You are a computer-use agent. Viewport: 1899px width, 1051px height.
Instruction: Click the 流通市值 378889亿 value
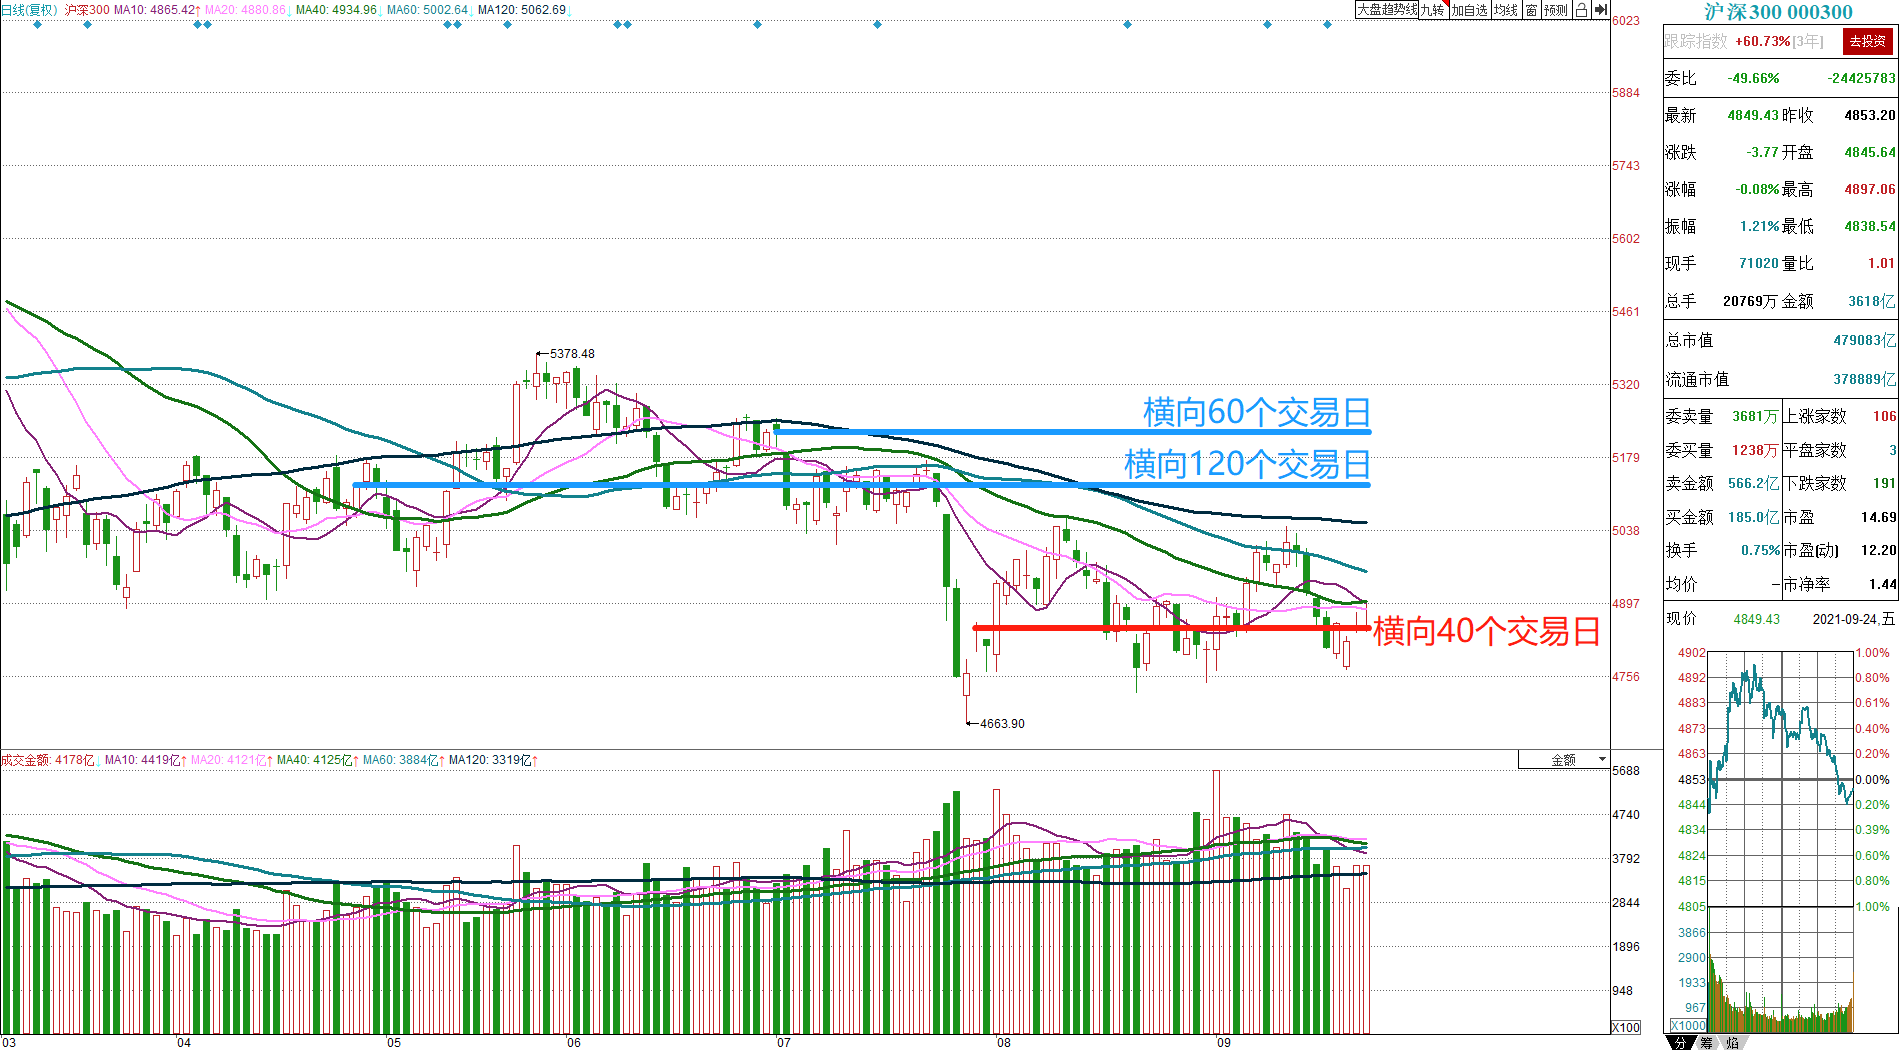(1864, 379)
